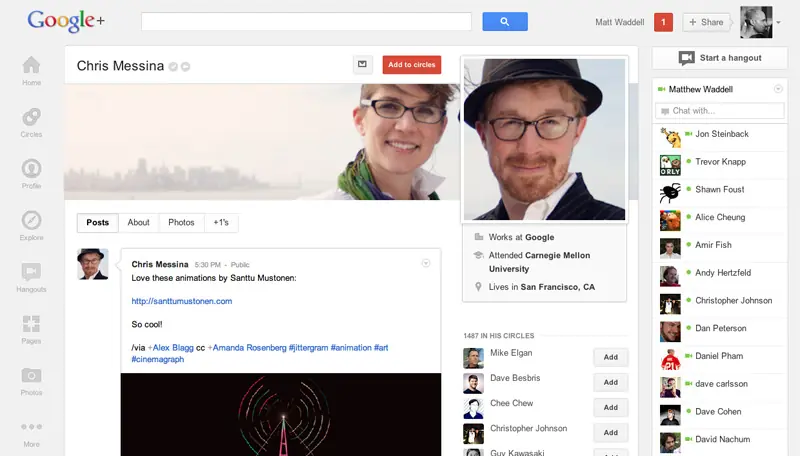The image size is (800, 456).
Task: Click Alice Cheung's chat avatar
Action: 670,221
